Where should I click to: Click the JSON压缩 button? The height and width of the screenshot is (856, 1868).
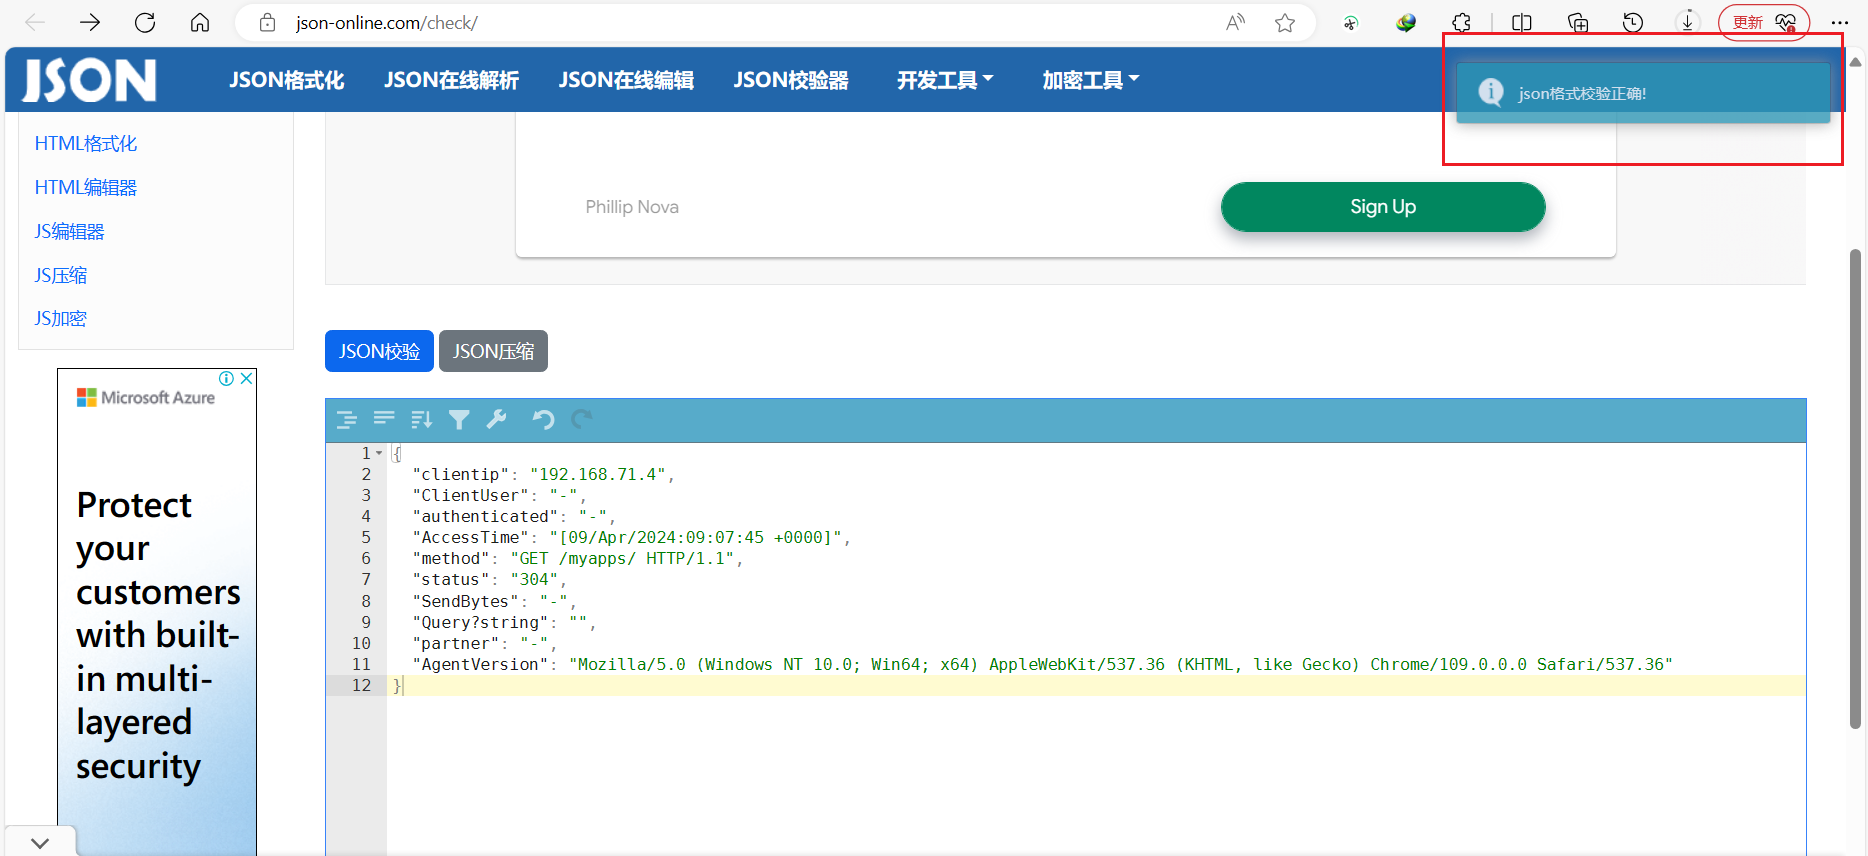(x=493, y=351)
